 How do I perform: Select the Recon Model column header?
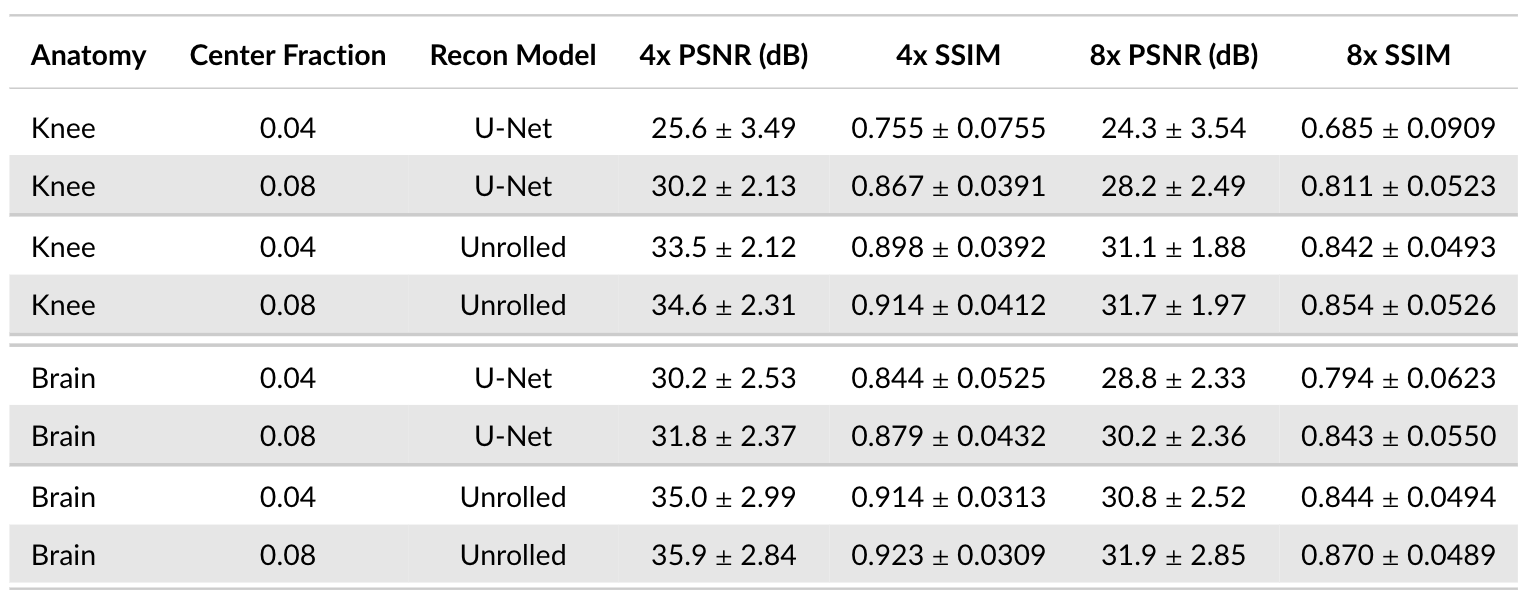513,55
